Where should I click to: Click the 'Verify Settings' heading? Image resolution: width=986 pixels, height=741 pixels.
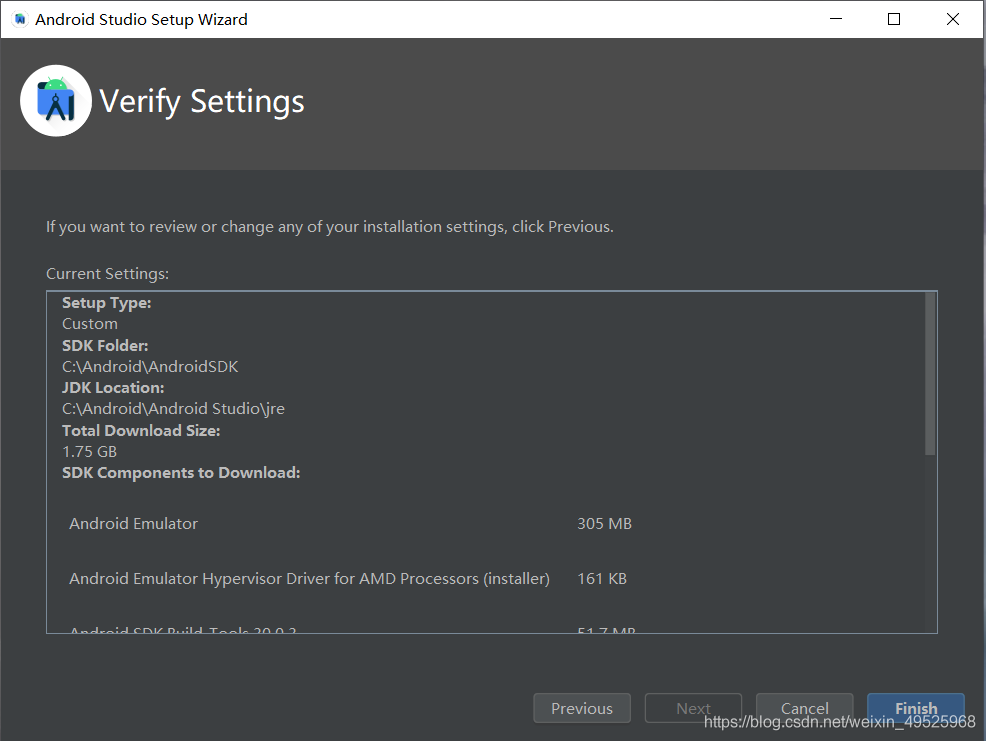[x=202, y=101]
